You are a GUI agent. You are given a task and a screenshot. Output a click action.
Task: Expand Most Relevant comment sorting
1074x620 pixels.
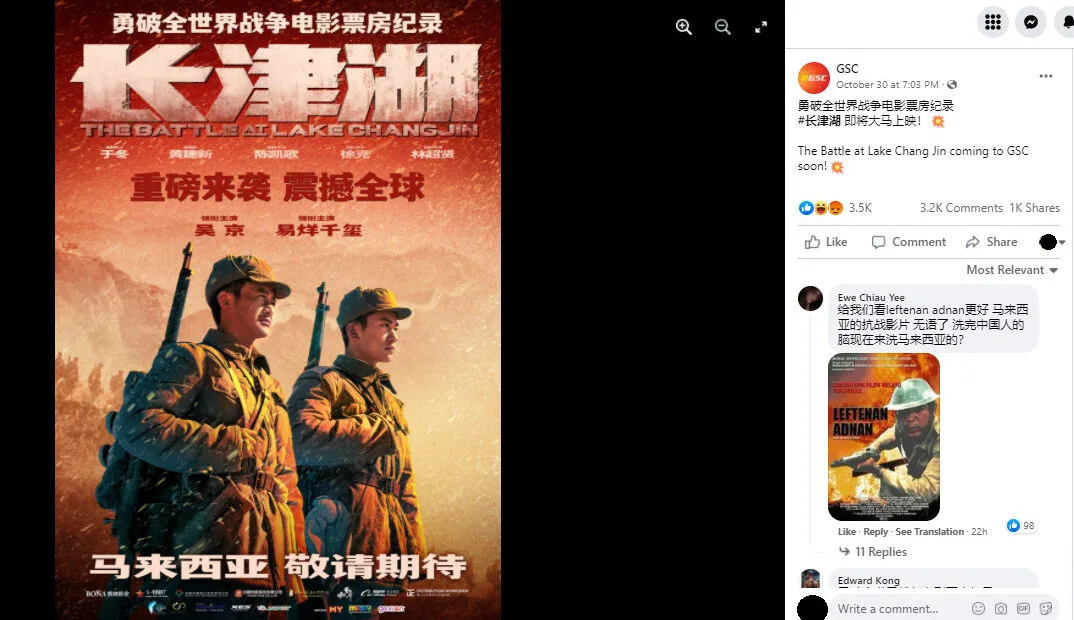(x=1012, y=270)
